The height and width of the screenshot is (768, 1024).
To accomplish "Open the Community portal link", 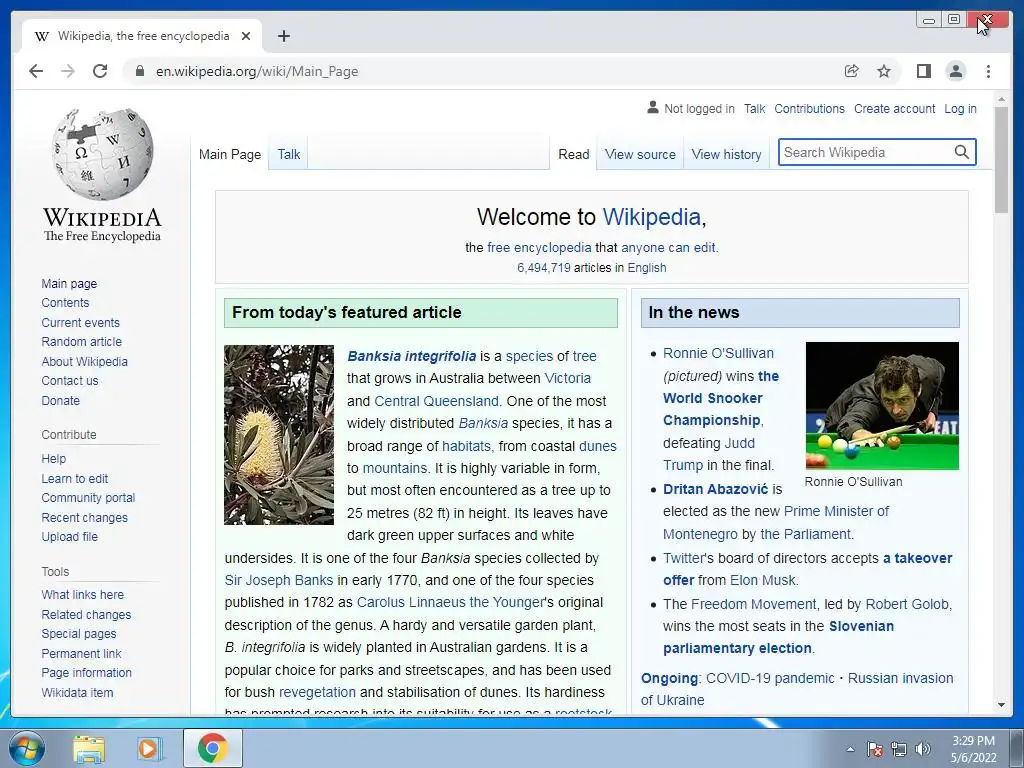I will point(88,498).
